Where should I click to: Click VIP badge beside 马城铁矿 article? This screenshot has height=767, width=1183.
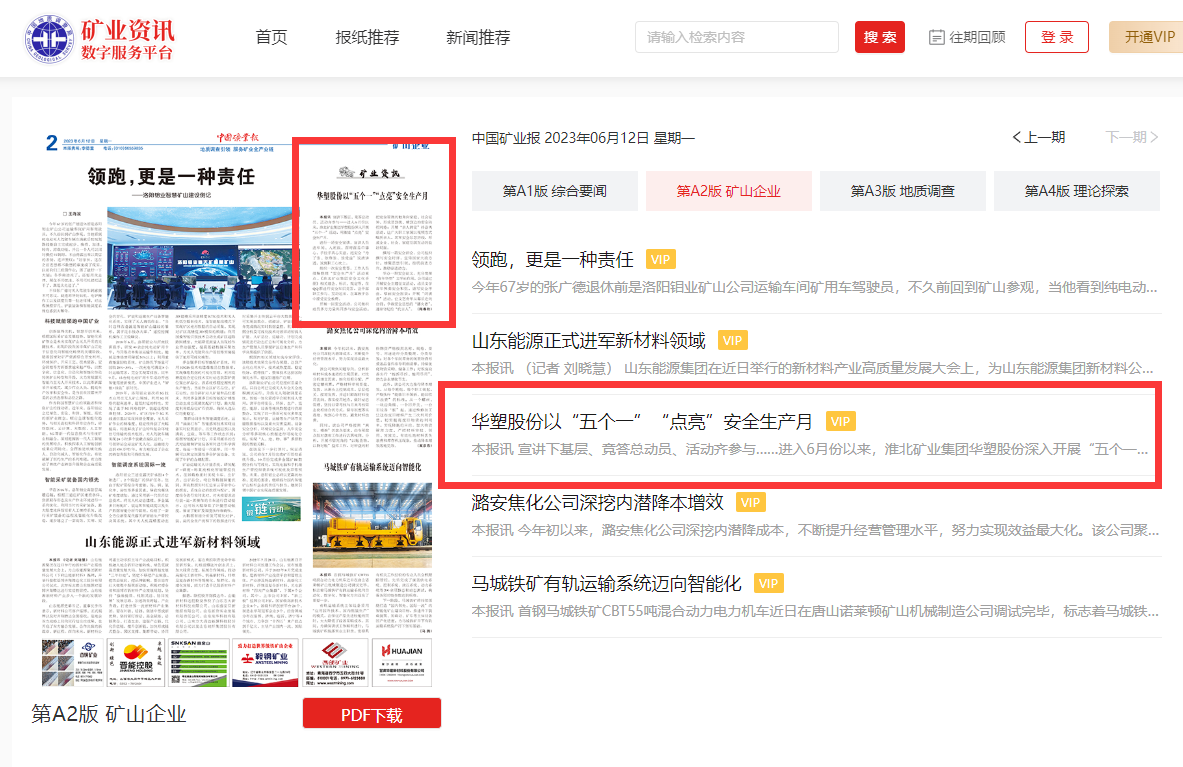767,583
